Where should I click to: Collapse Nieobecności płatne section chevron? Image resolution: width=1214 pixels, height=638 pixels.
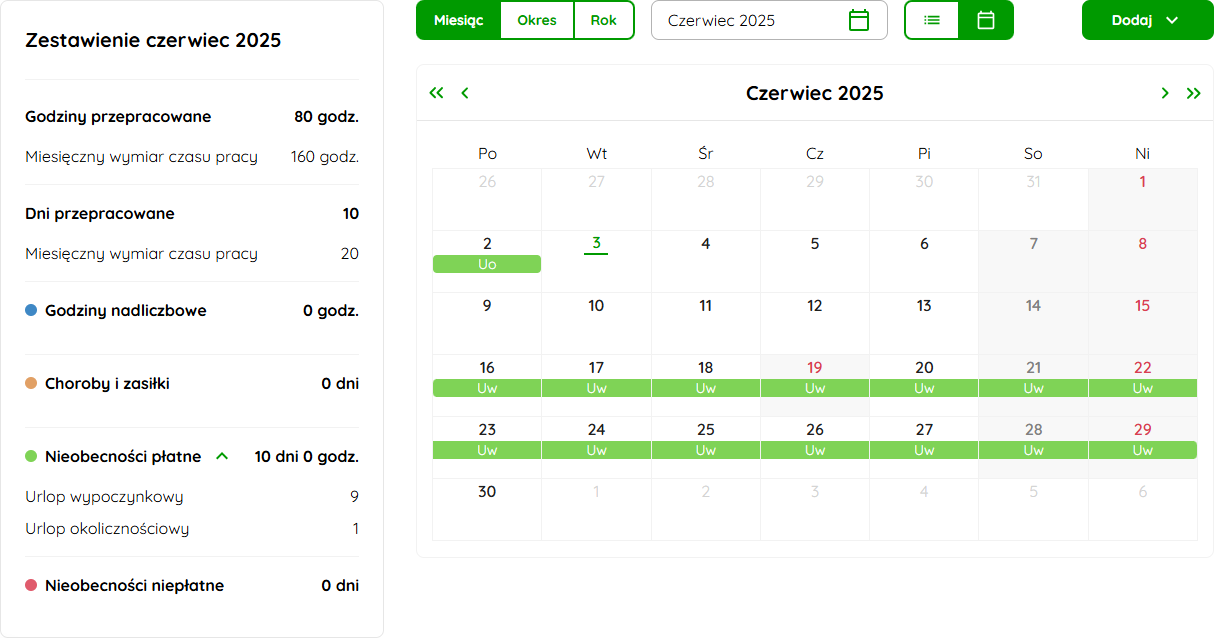(222, 456)
